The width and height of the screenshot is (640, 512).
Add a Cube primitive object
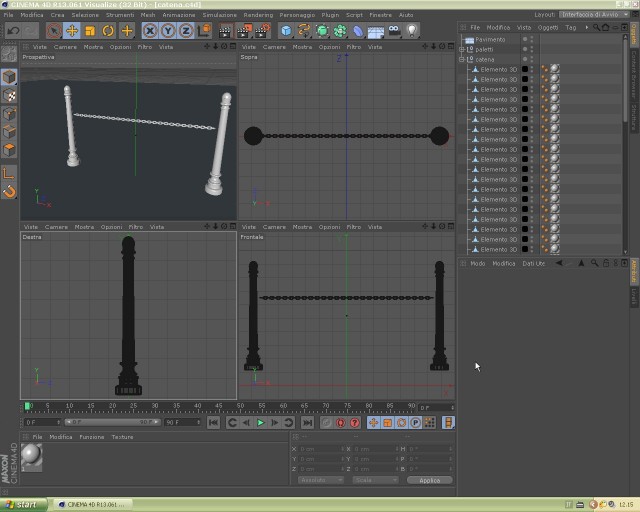[287, 31]
